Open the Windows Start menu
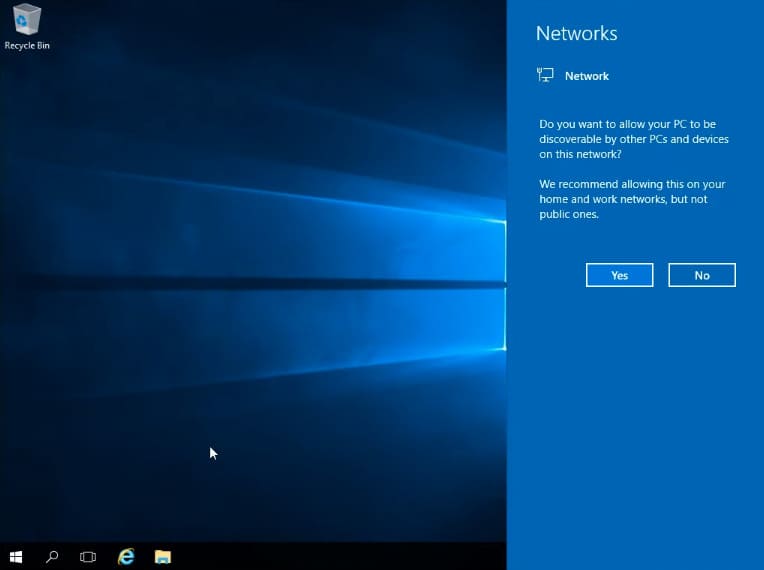The height and width of the screenshot is (570, 764). coord(16,556)
